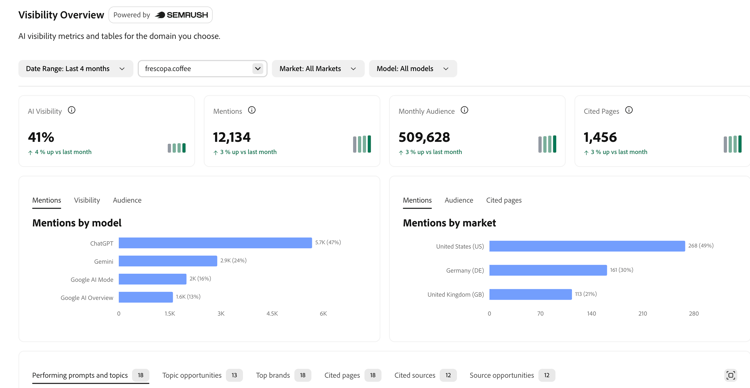Click the ChatGPT mentions bar
This screenshot has width=750, height=388.
point(215,243)
